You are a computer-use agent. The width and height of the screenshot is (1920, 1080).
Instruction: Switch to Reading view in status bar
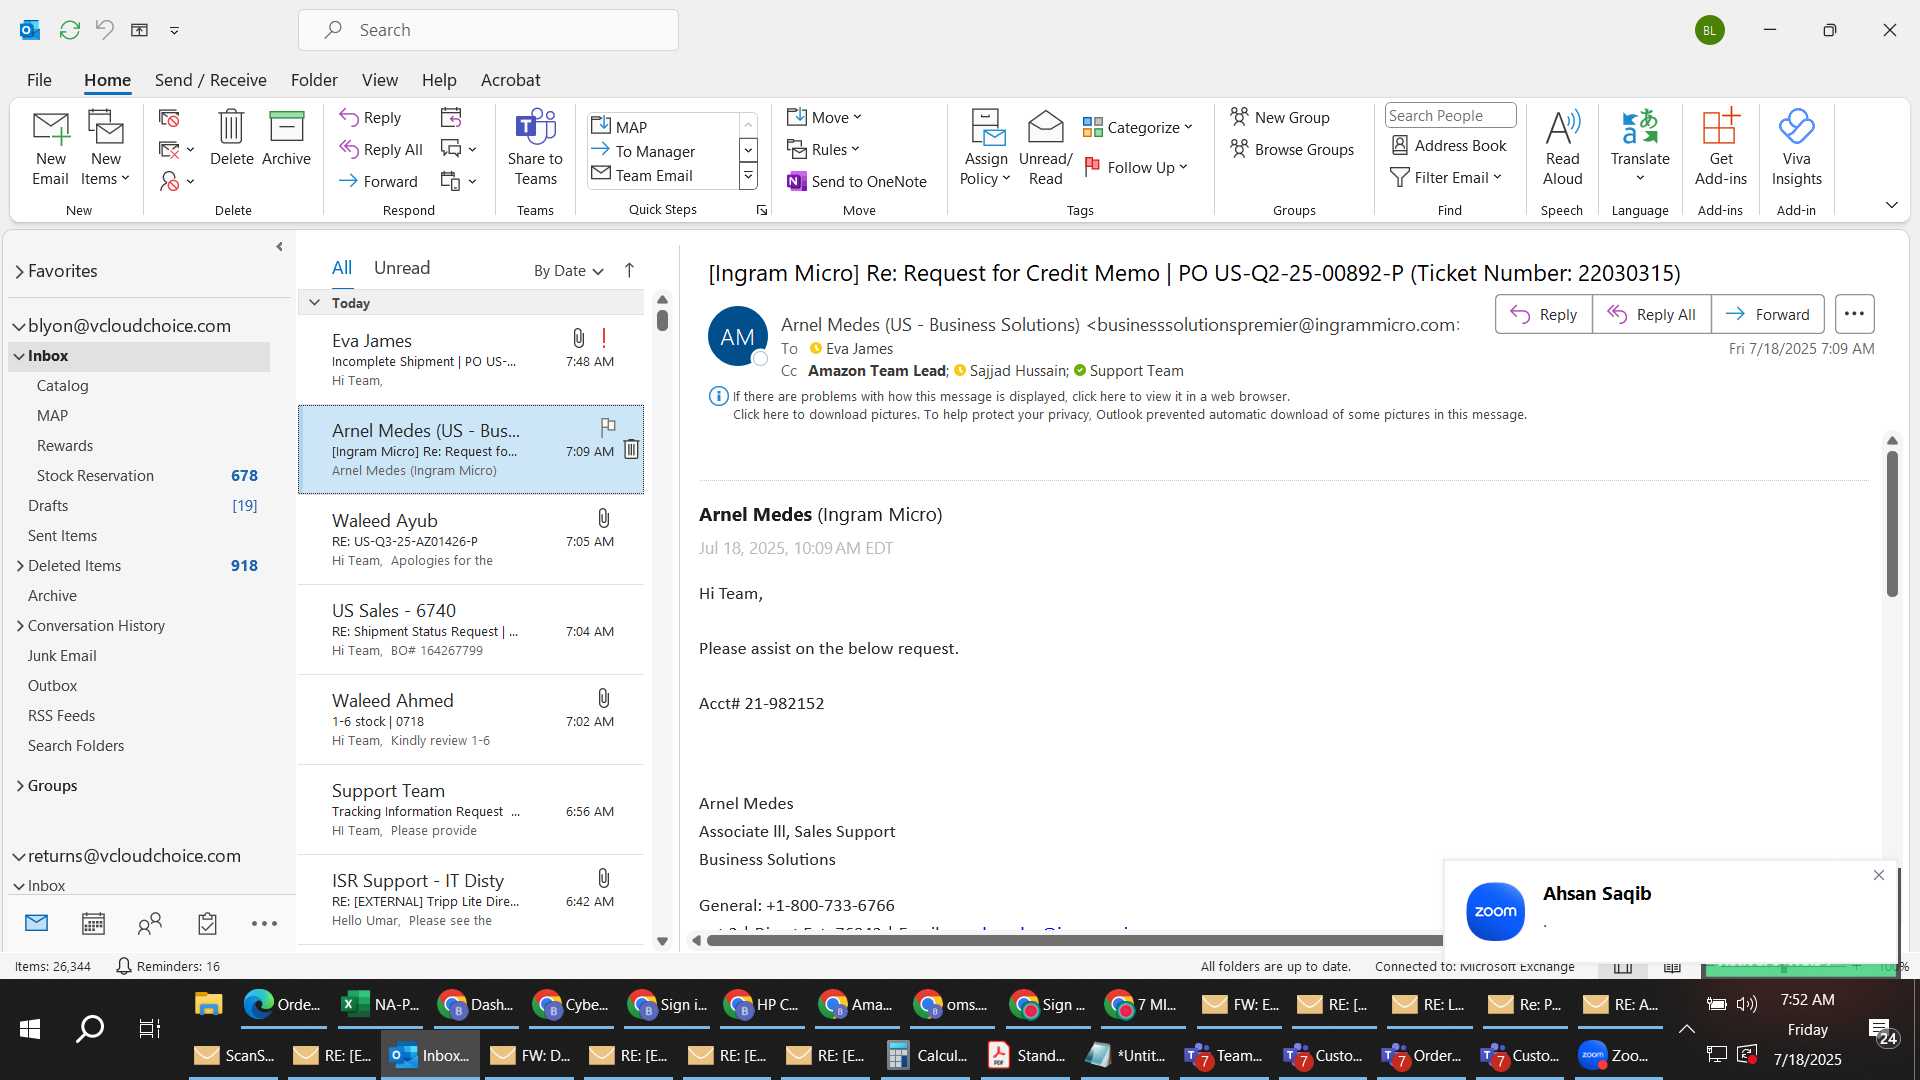[x=1672, y=966]
